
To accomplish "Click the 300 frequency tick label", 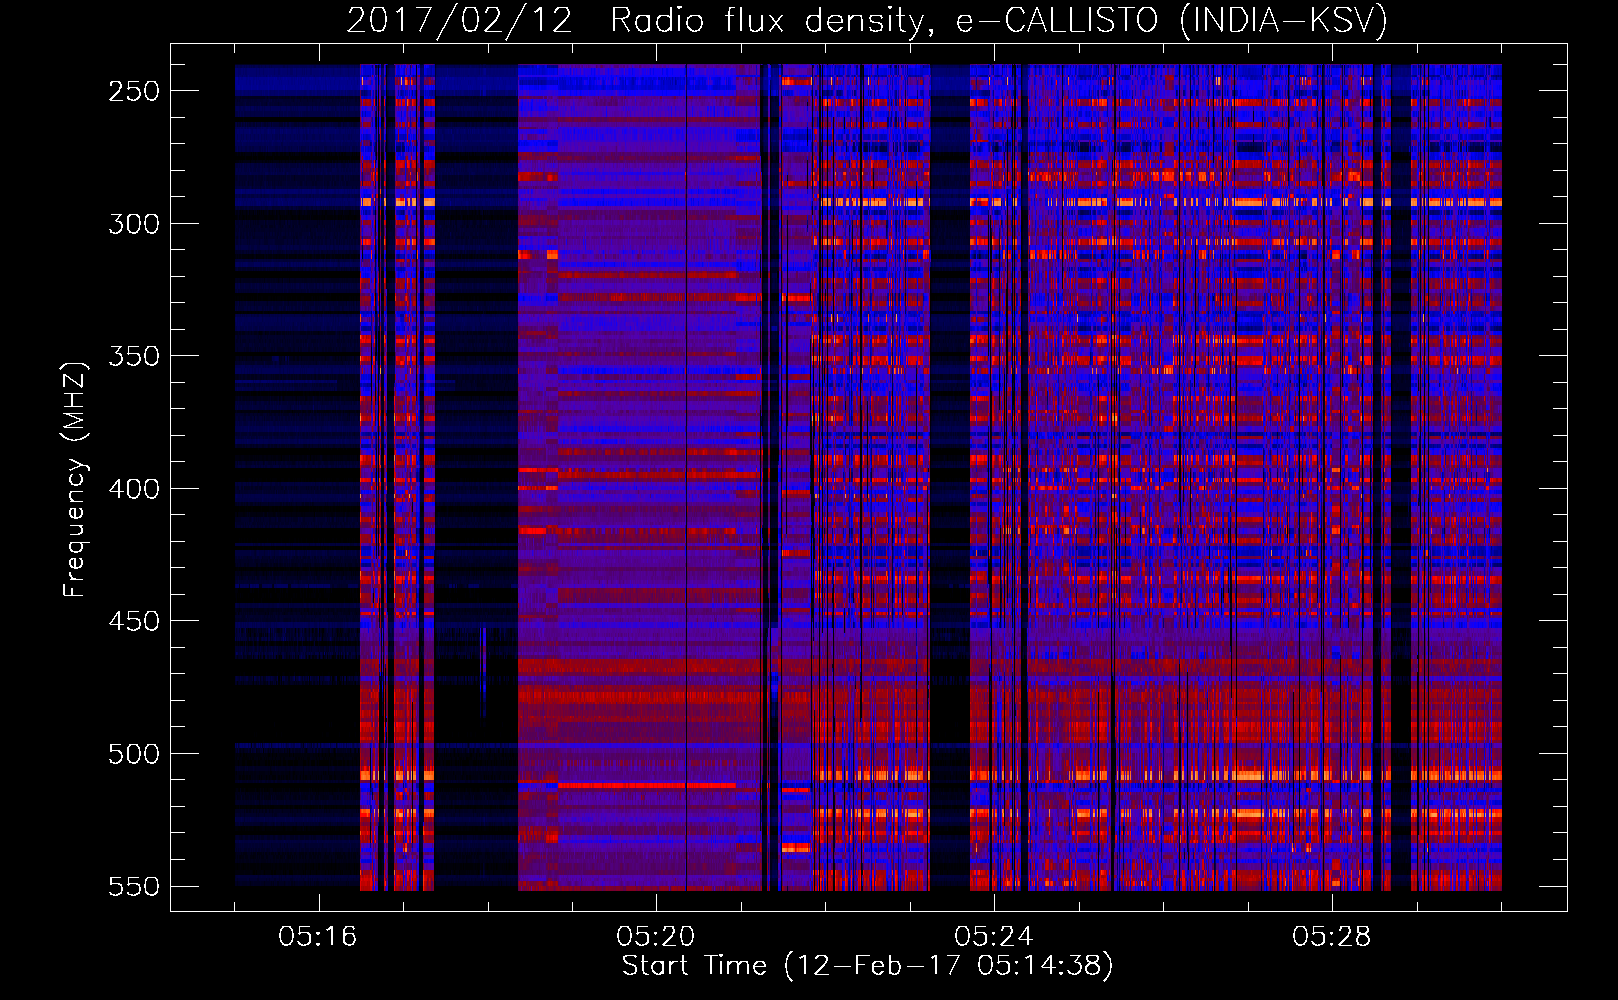I will point(134,224).
